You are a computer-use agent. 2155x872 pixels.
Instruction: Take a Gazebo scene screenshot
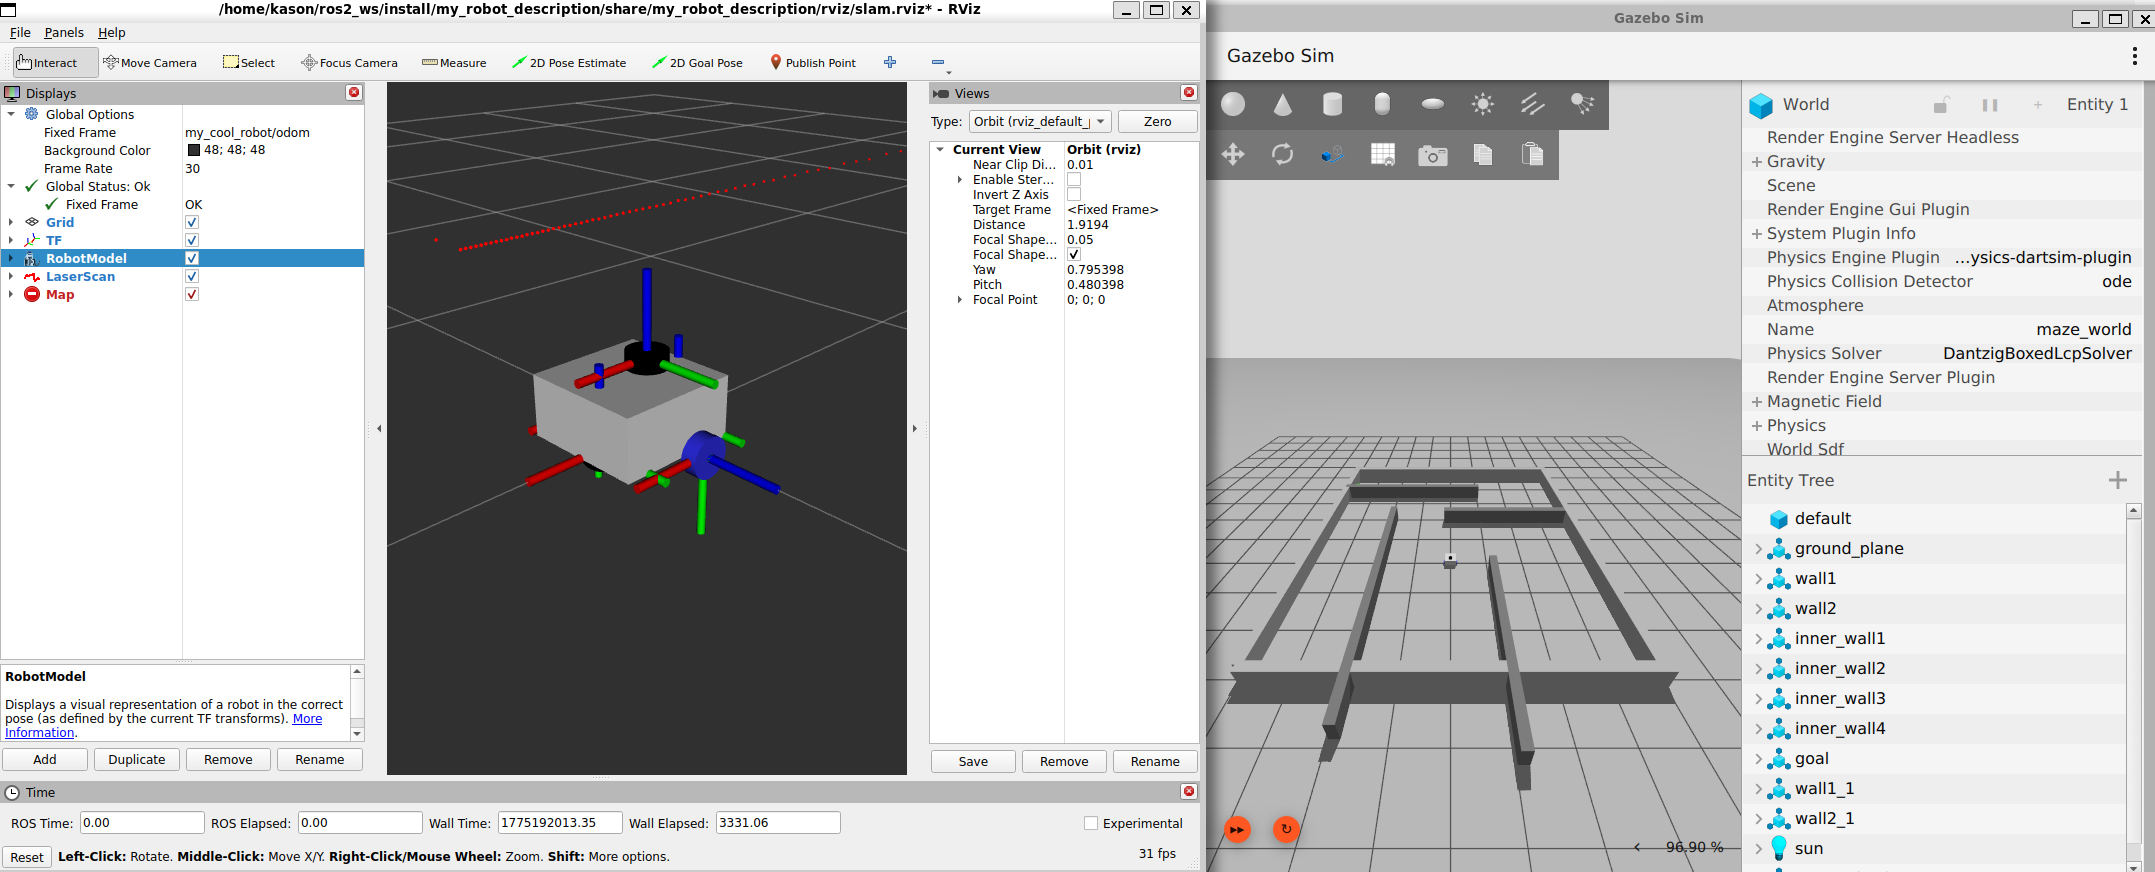[1432, 155]
